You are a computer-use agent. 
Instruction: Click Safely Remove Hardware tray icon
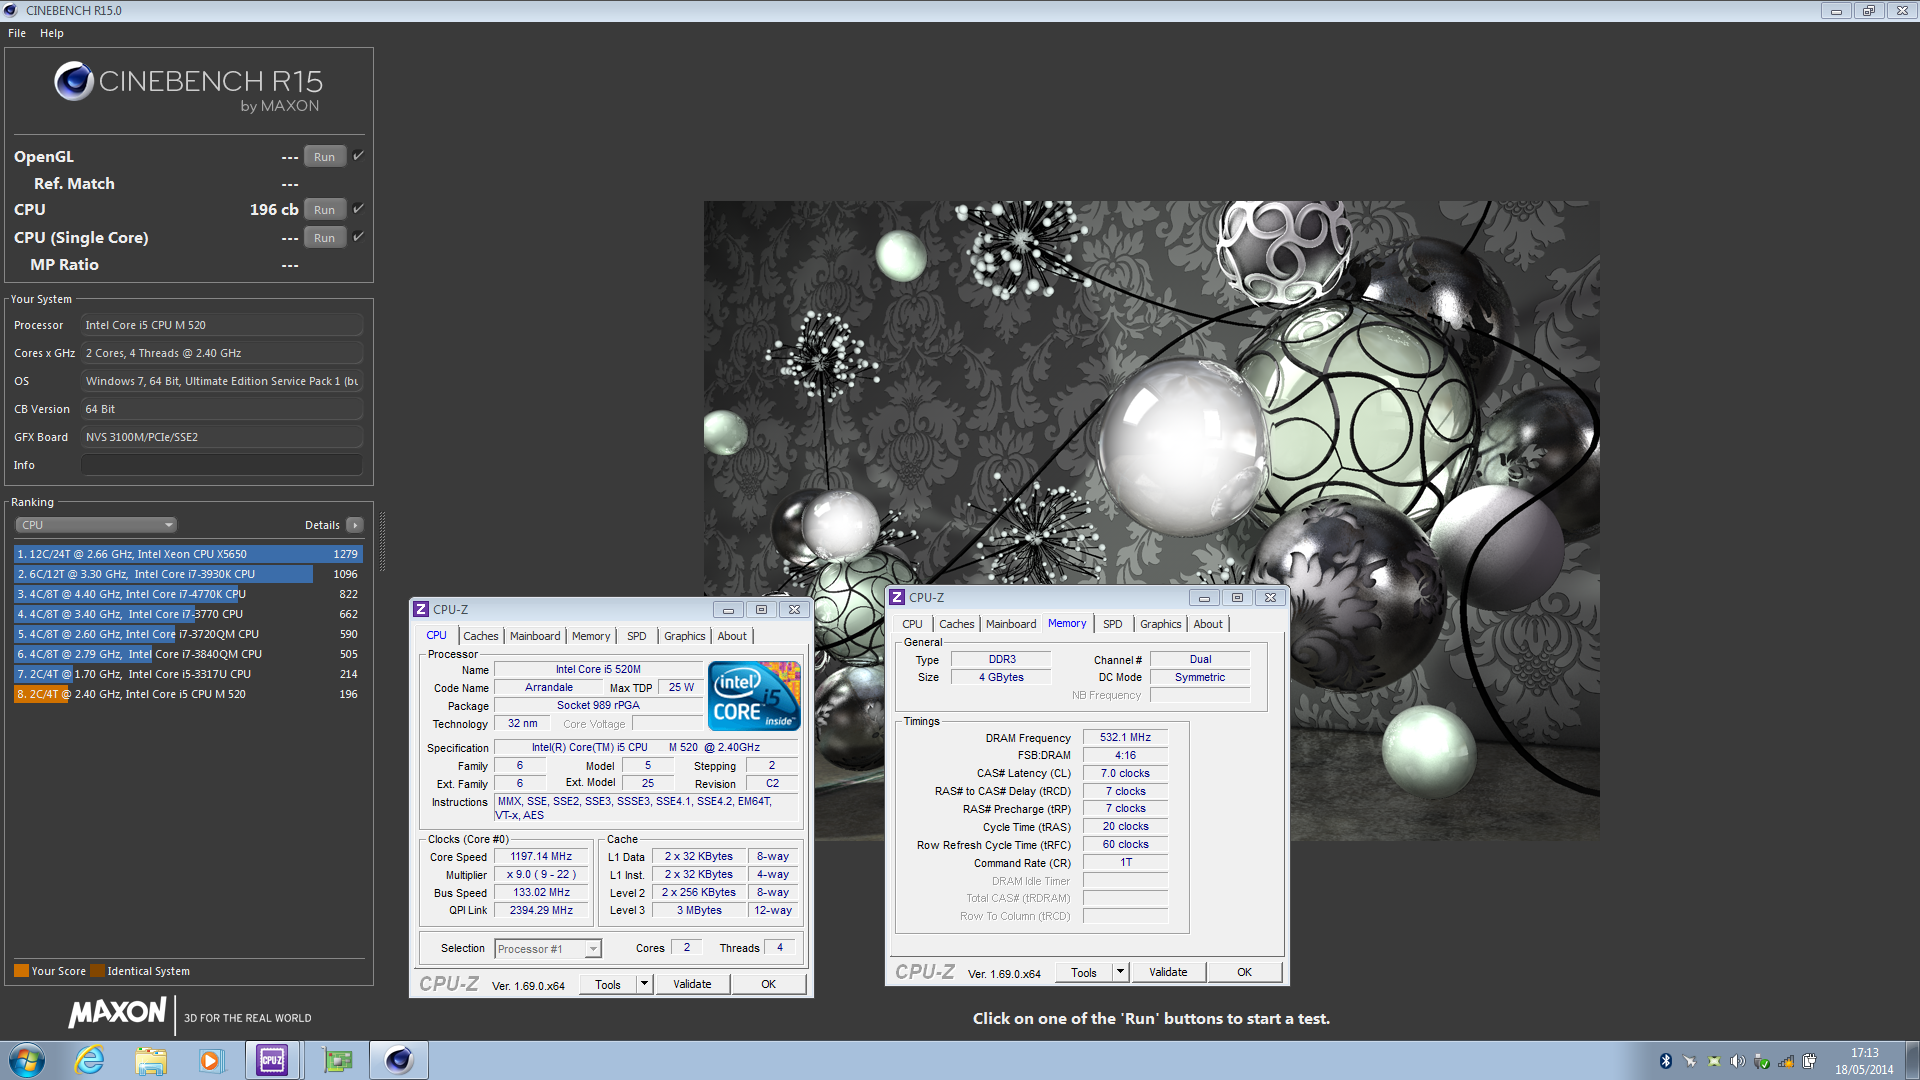point(1762,1061)
